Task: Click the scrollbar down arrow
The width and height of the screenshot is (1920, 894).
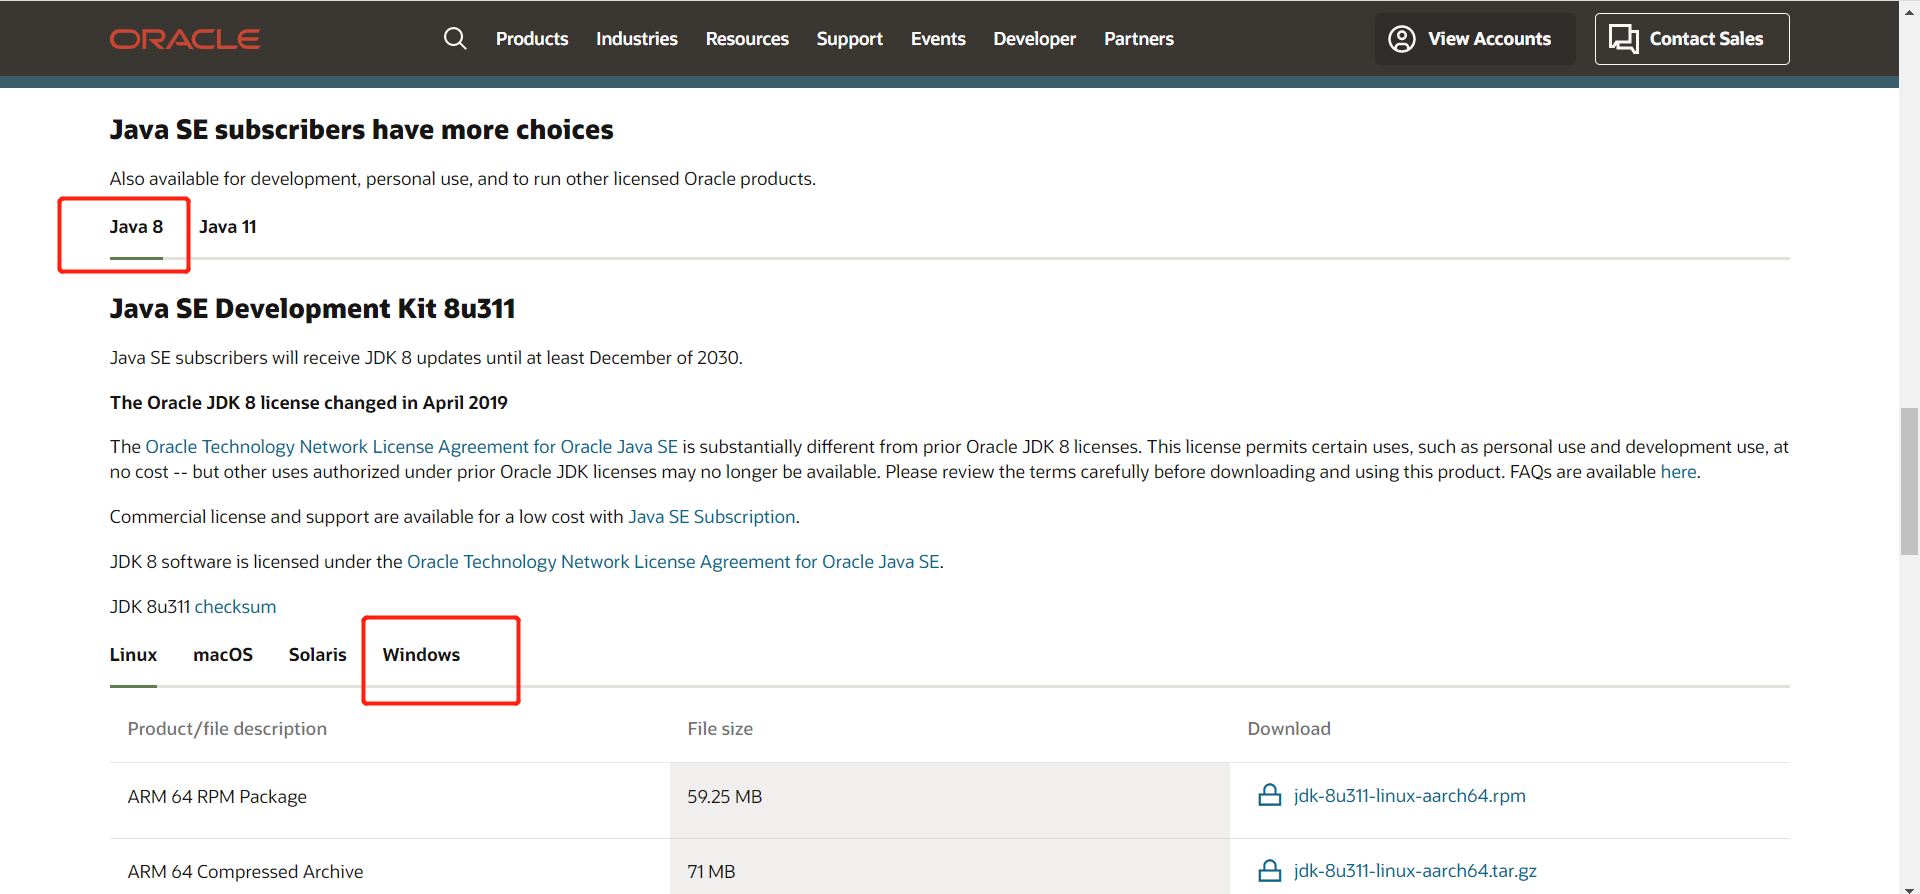Action: [x=1910, y=888]
